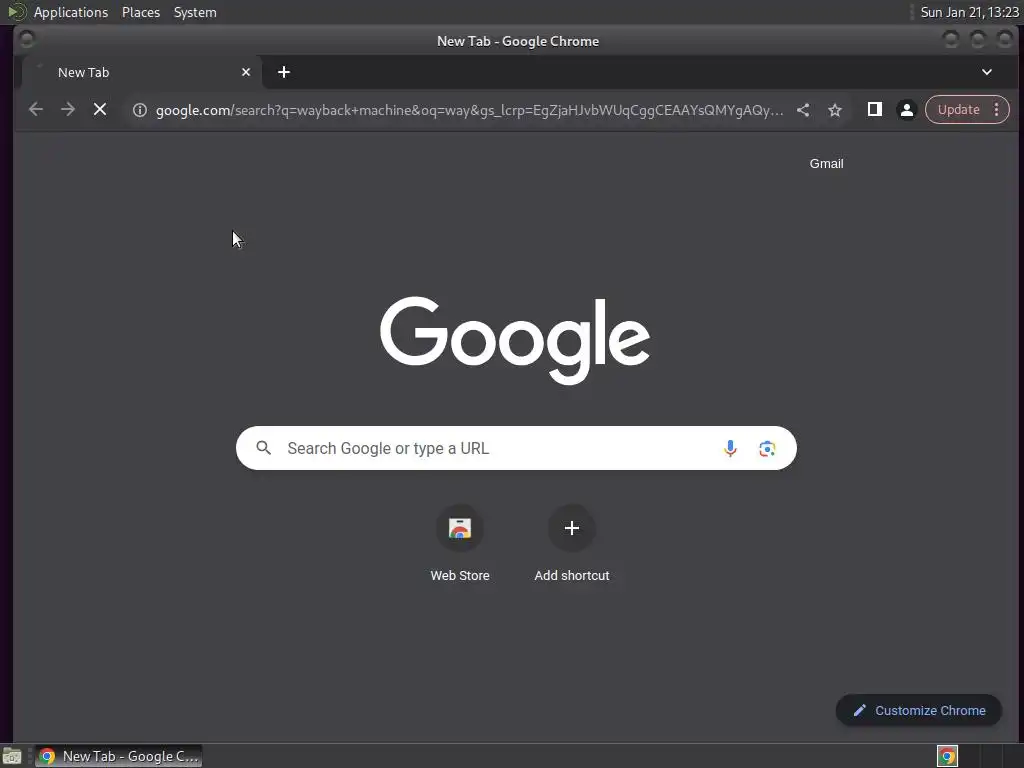Click the Update button
Screen dimensions: 1024x768
point(958,110)
